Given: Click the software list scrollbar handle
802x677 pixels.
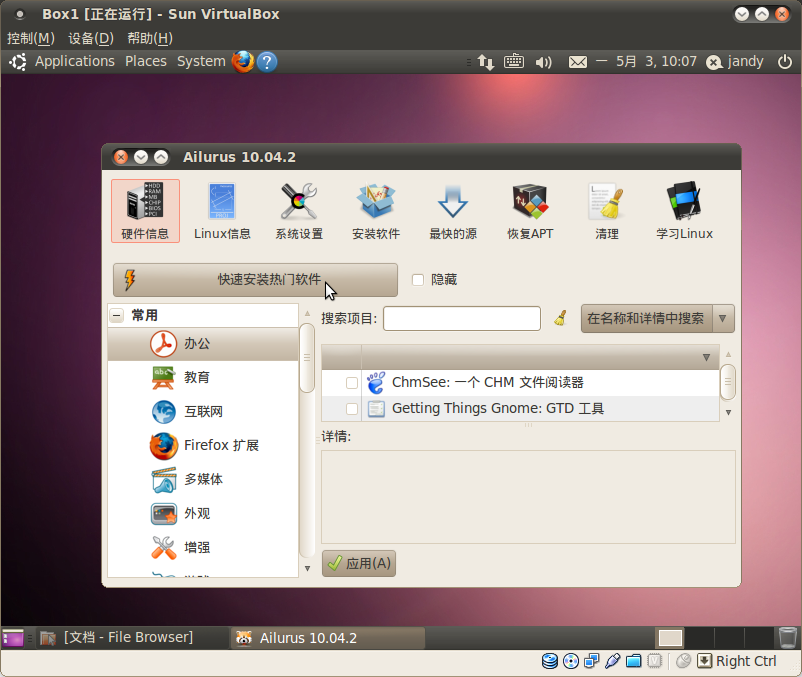Looking at the screenshot, I should pos(728,382).
